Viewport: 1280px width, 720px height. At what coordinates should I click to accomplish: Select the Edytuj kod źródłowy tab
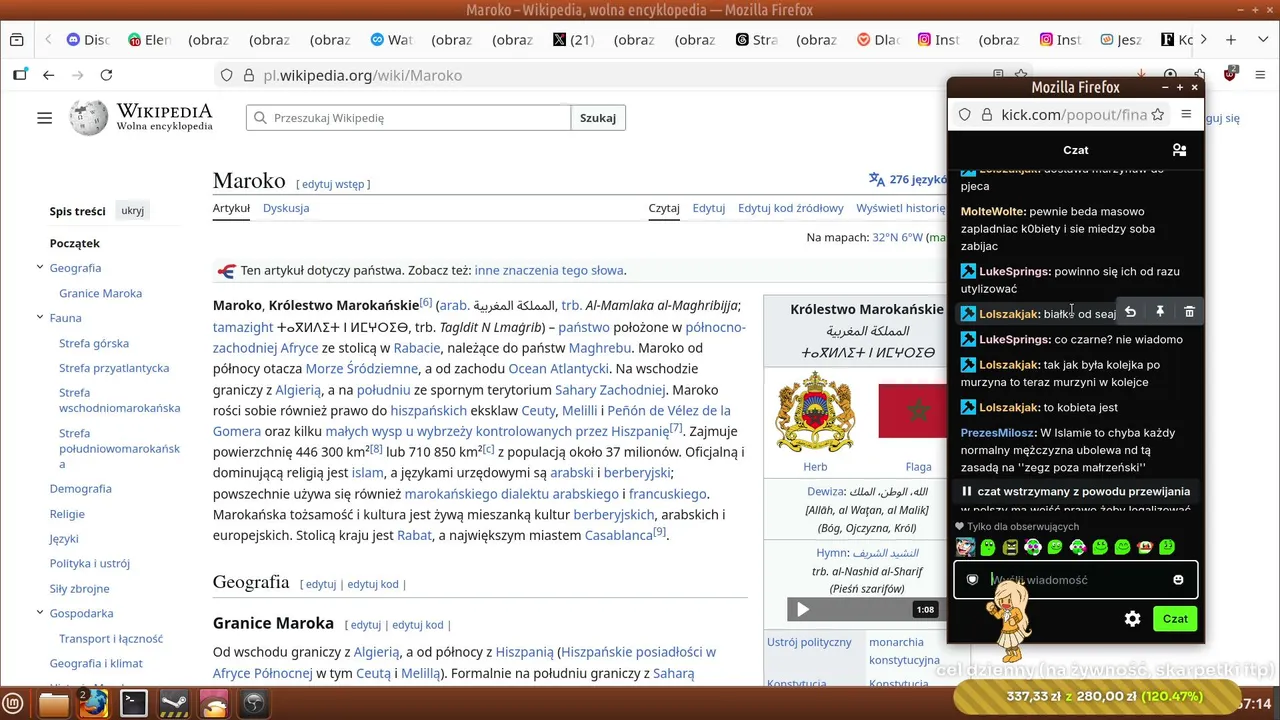click(x=791, y=208)
